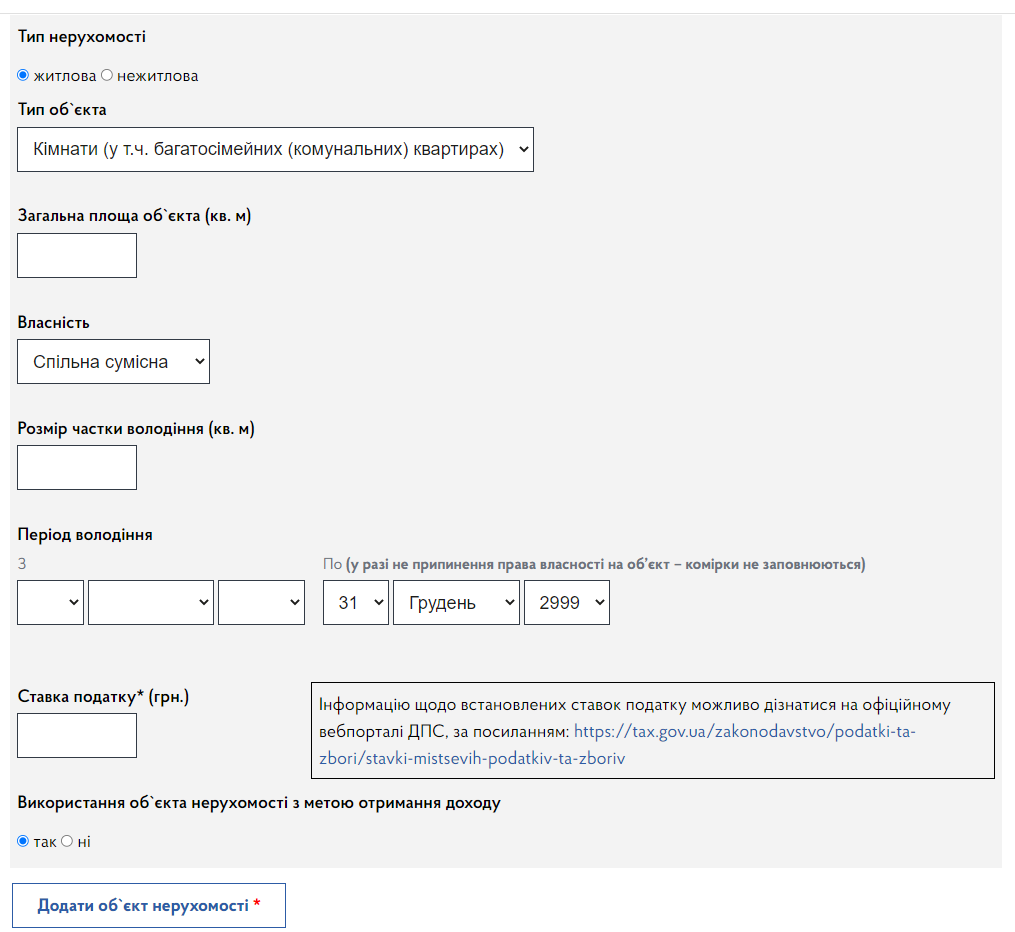The width and height of the screenshot is (1015, 932).
Task: Open the end month 'Грудень' dropdown
Action: click(456, 602)
